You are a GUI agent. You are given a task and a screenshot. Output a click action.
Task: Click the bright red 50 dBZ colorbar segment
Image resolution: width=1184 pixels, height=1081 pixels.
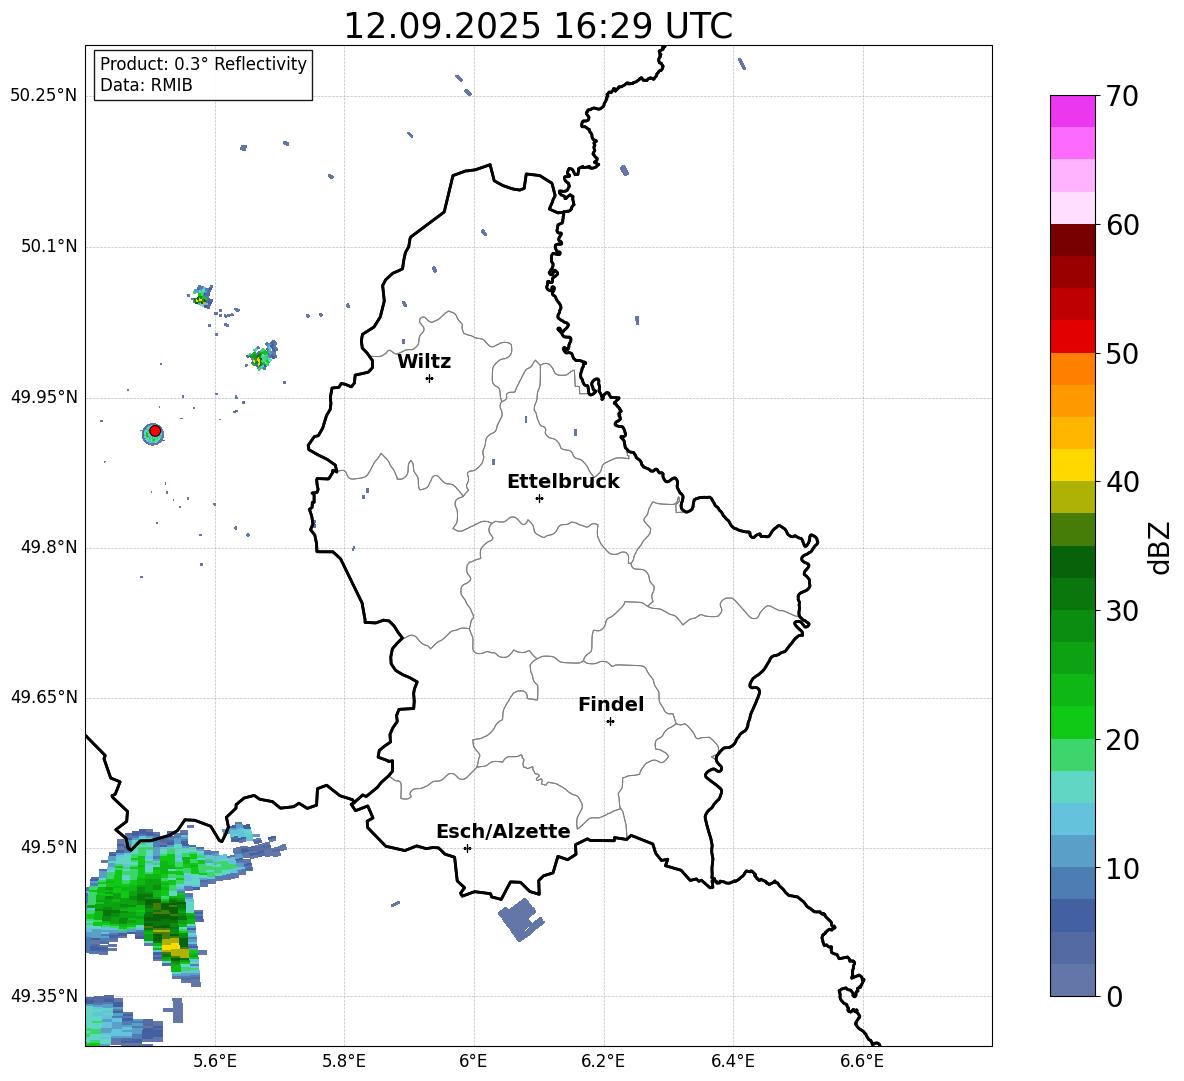1072,337
